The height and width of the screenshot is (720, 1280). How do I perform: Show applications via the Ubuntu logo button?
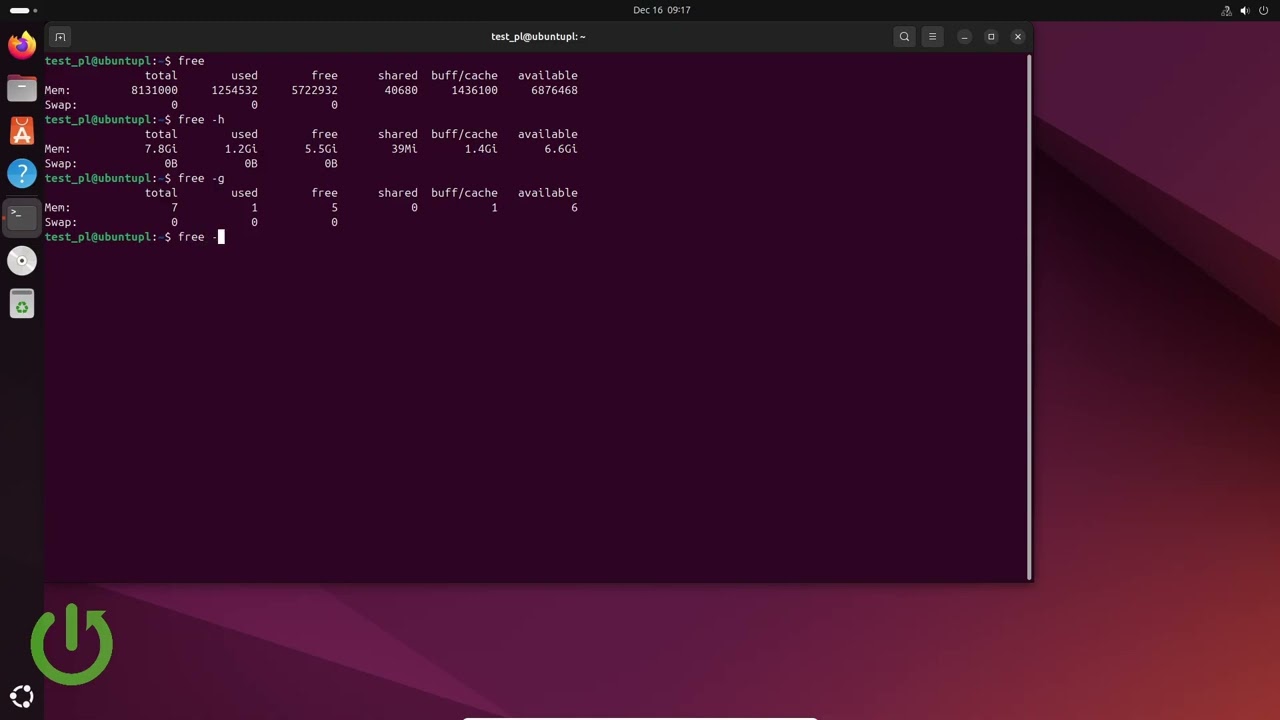(21, 697)
